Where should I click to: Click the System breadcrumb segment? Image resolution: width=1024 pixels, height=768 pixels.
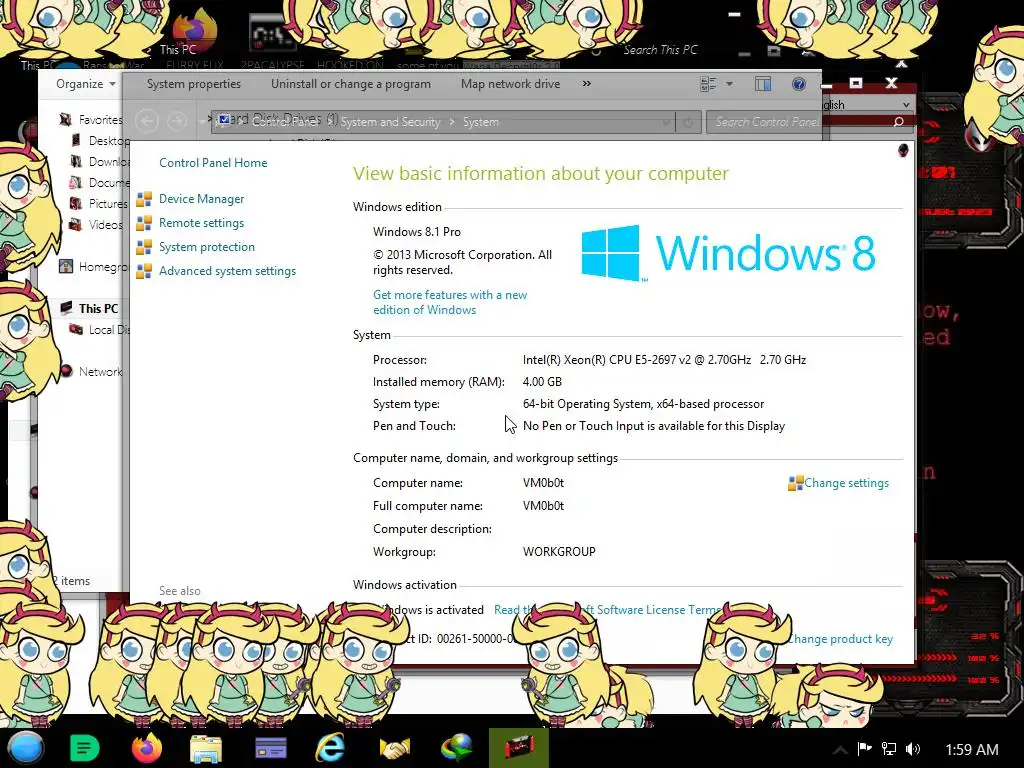[x=481, y=122]
